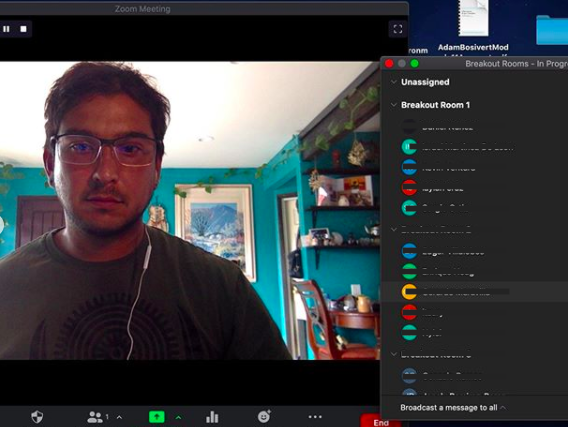568x427 pixels.
Task: Click the red End button
Action: click(381, 422)
